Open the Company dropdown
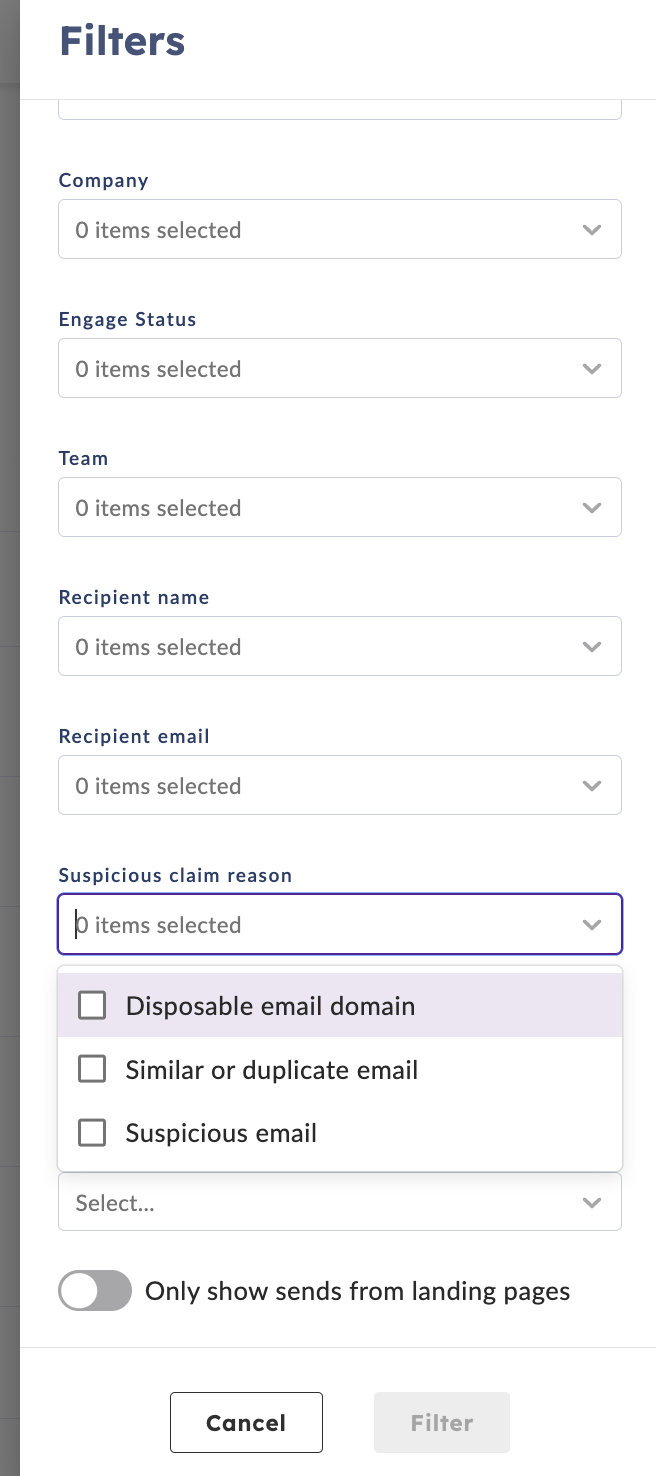Screen dimensions: 656x1476 pos(340,229)
